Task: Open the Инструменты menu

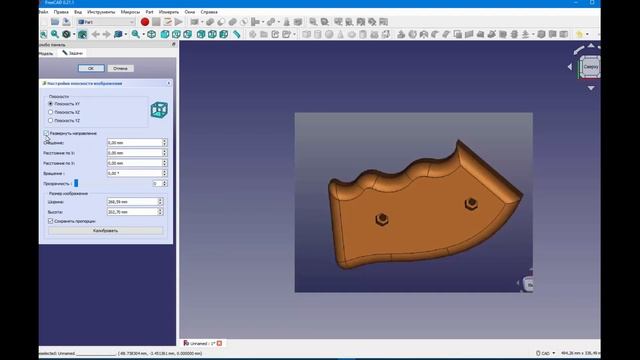Action: tap(101, 12)
